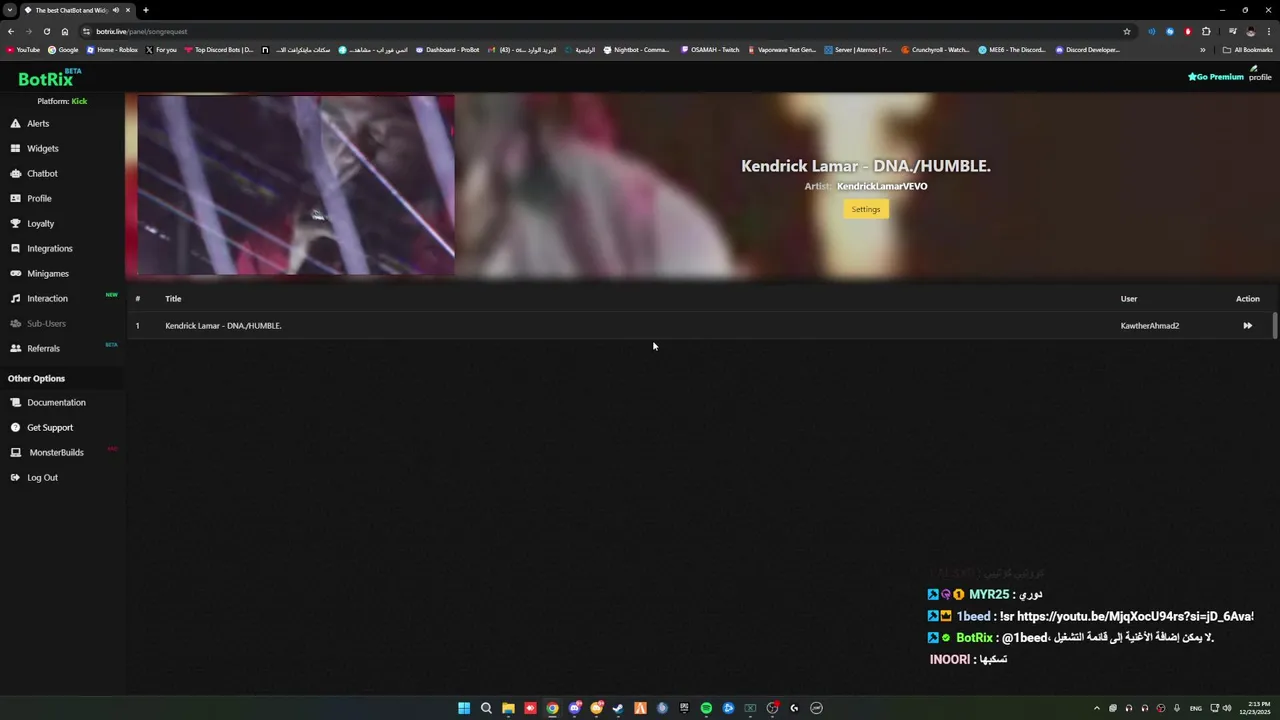
Task: Open the Crunchyroll bookmark
Action: (x=935, y=50)
